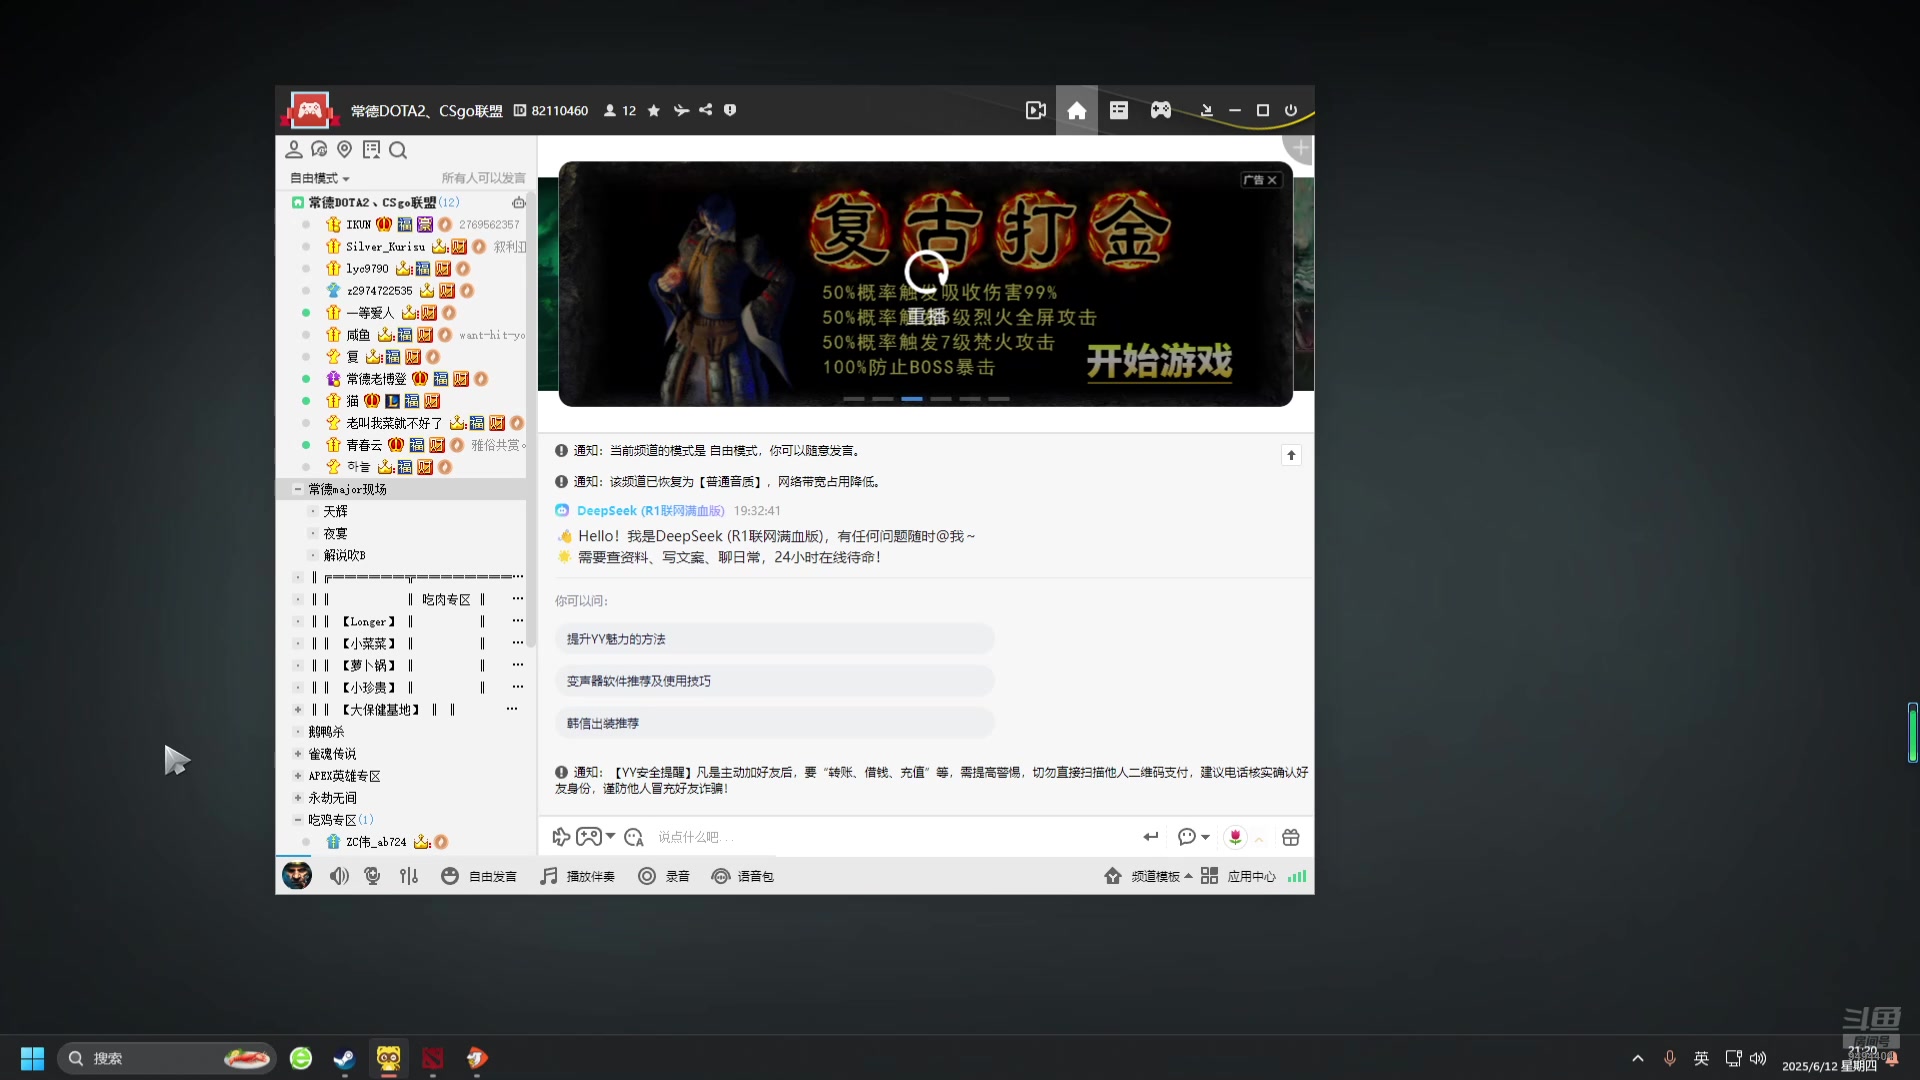1920x1080 pixels.
Task: Open 频道模板 channel template menu
Action: click(1148, 876)
